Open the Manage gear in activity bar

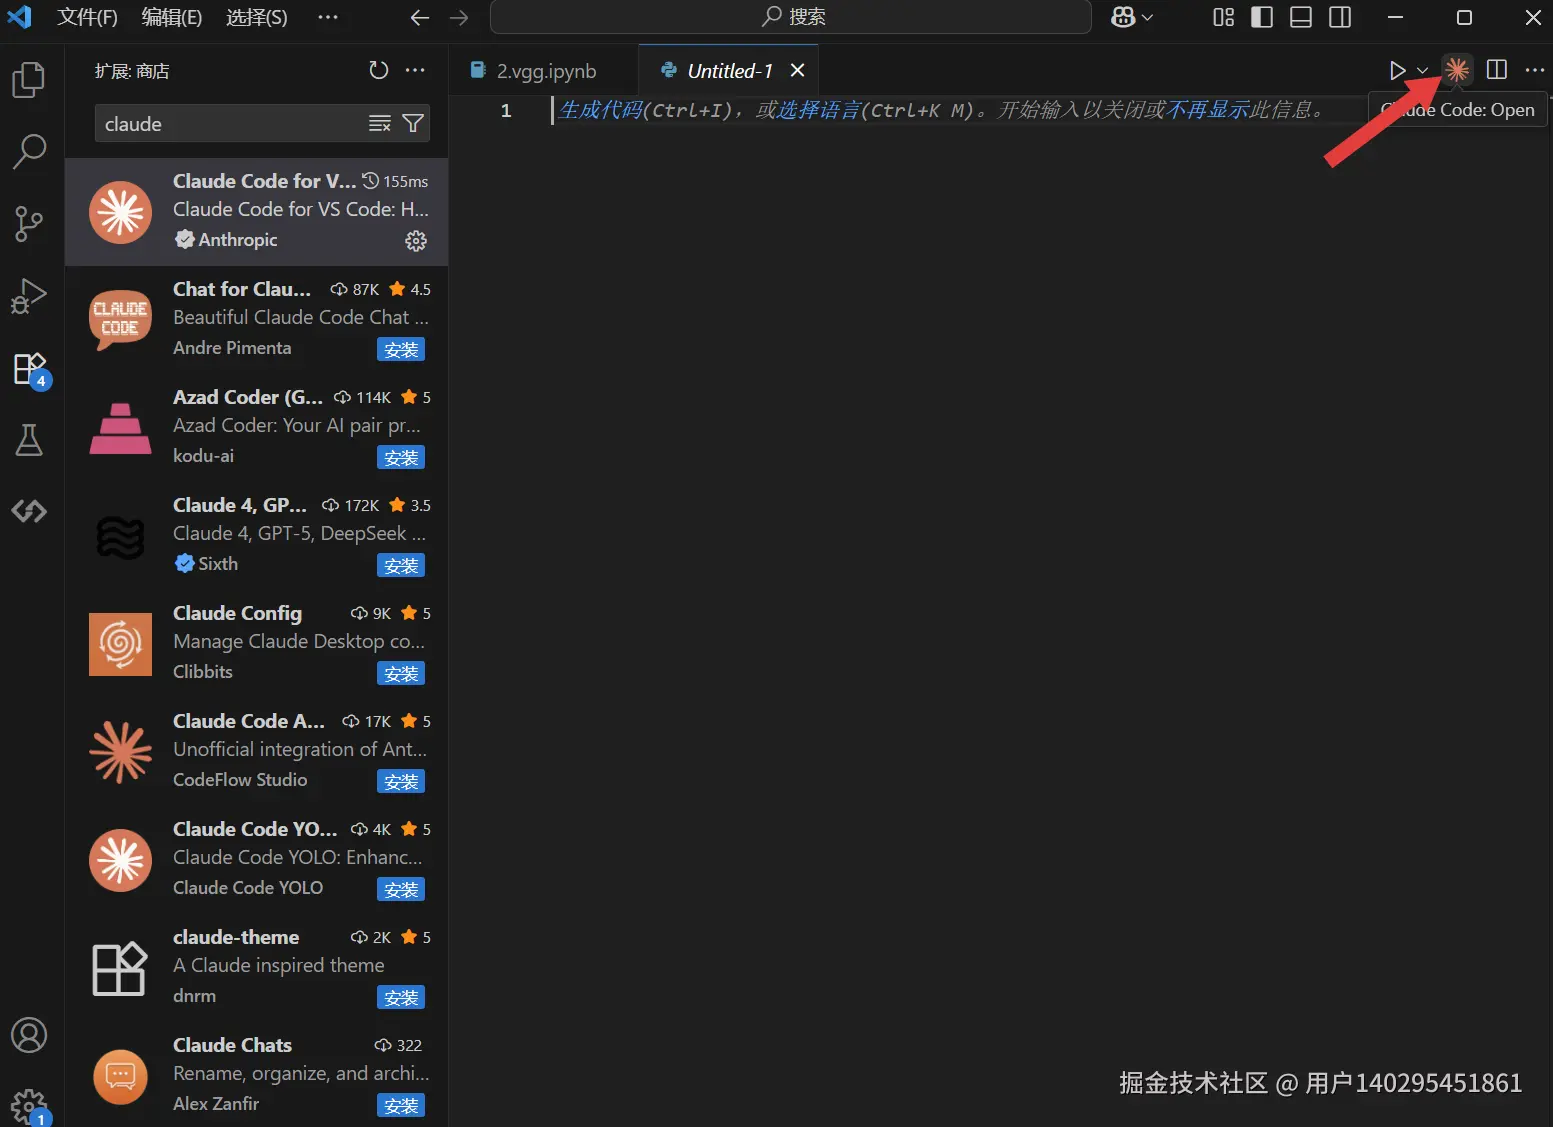(x=29, y=1107)
